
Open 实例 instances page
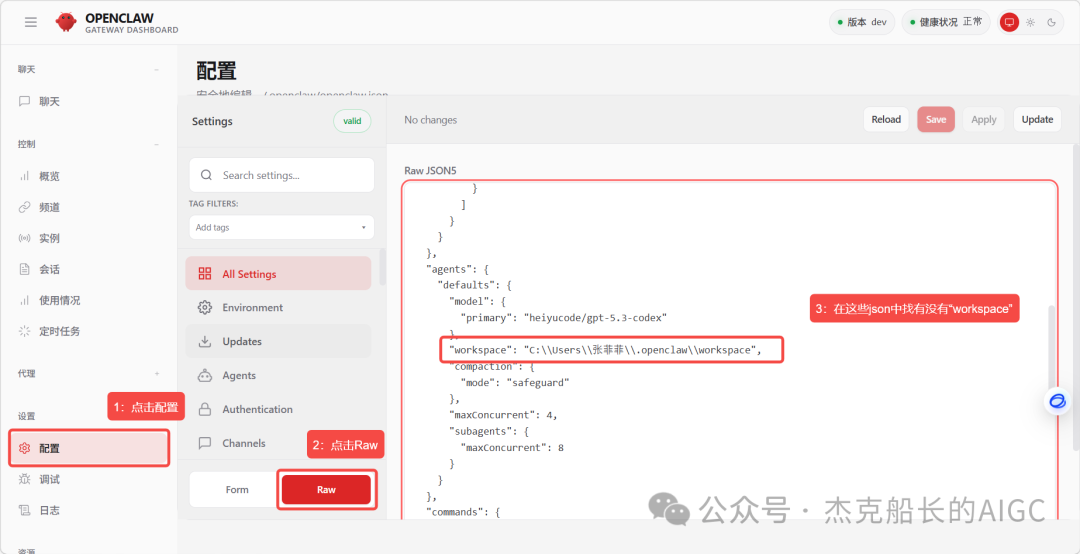pyautogui.click(x=89, y=238)
